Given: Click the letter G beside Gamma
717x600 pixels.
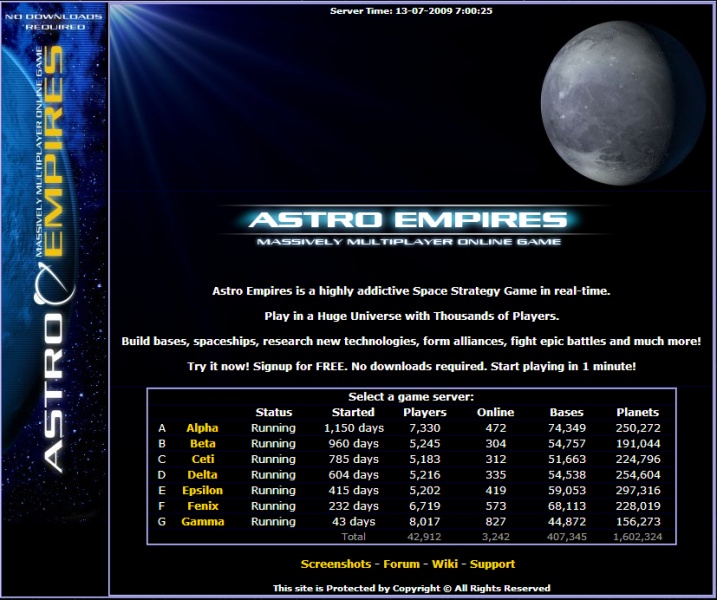Looking at the screenshot, I should [161, 521].
